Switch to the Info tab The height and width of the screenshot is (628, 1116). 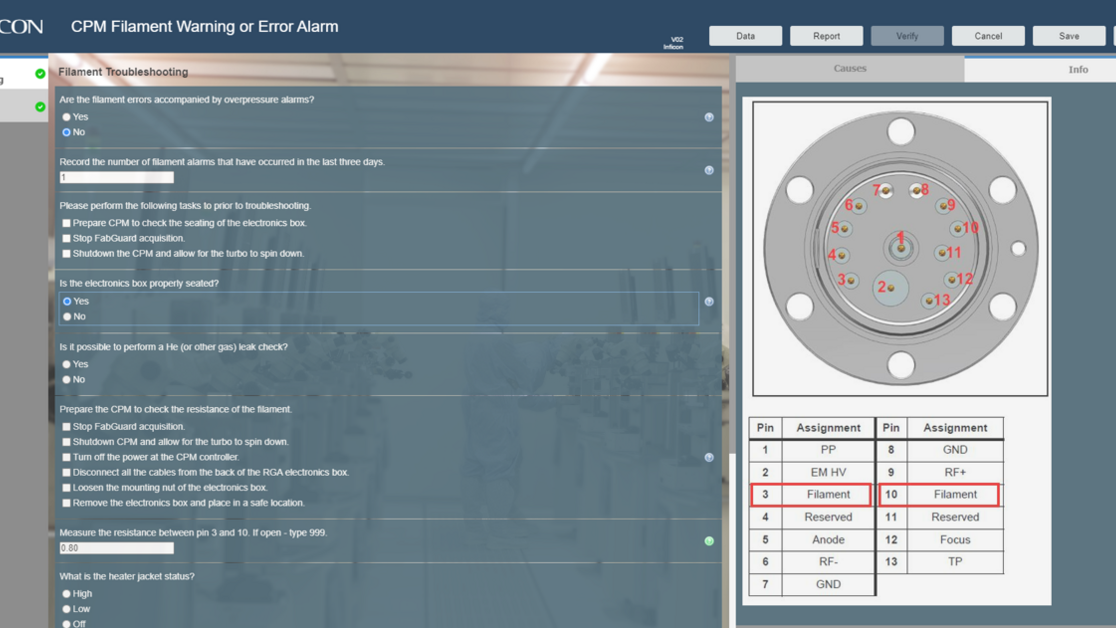pyautogui.click(x=1078, y=69)
